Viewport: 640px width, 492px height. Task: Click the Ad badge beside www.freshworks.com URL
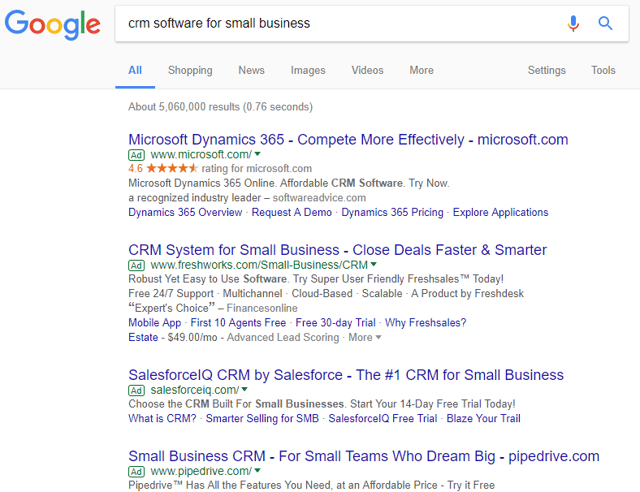[136, 265]
